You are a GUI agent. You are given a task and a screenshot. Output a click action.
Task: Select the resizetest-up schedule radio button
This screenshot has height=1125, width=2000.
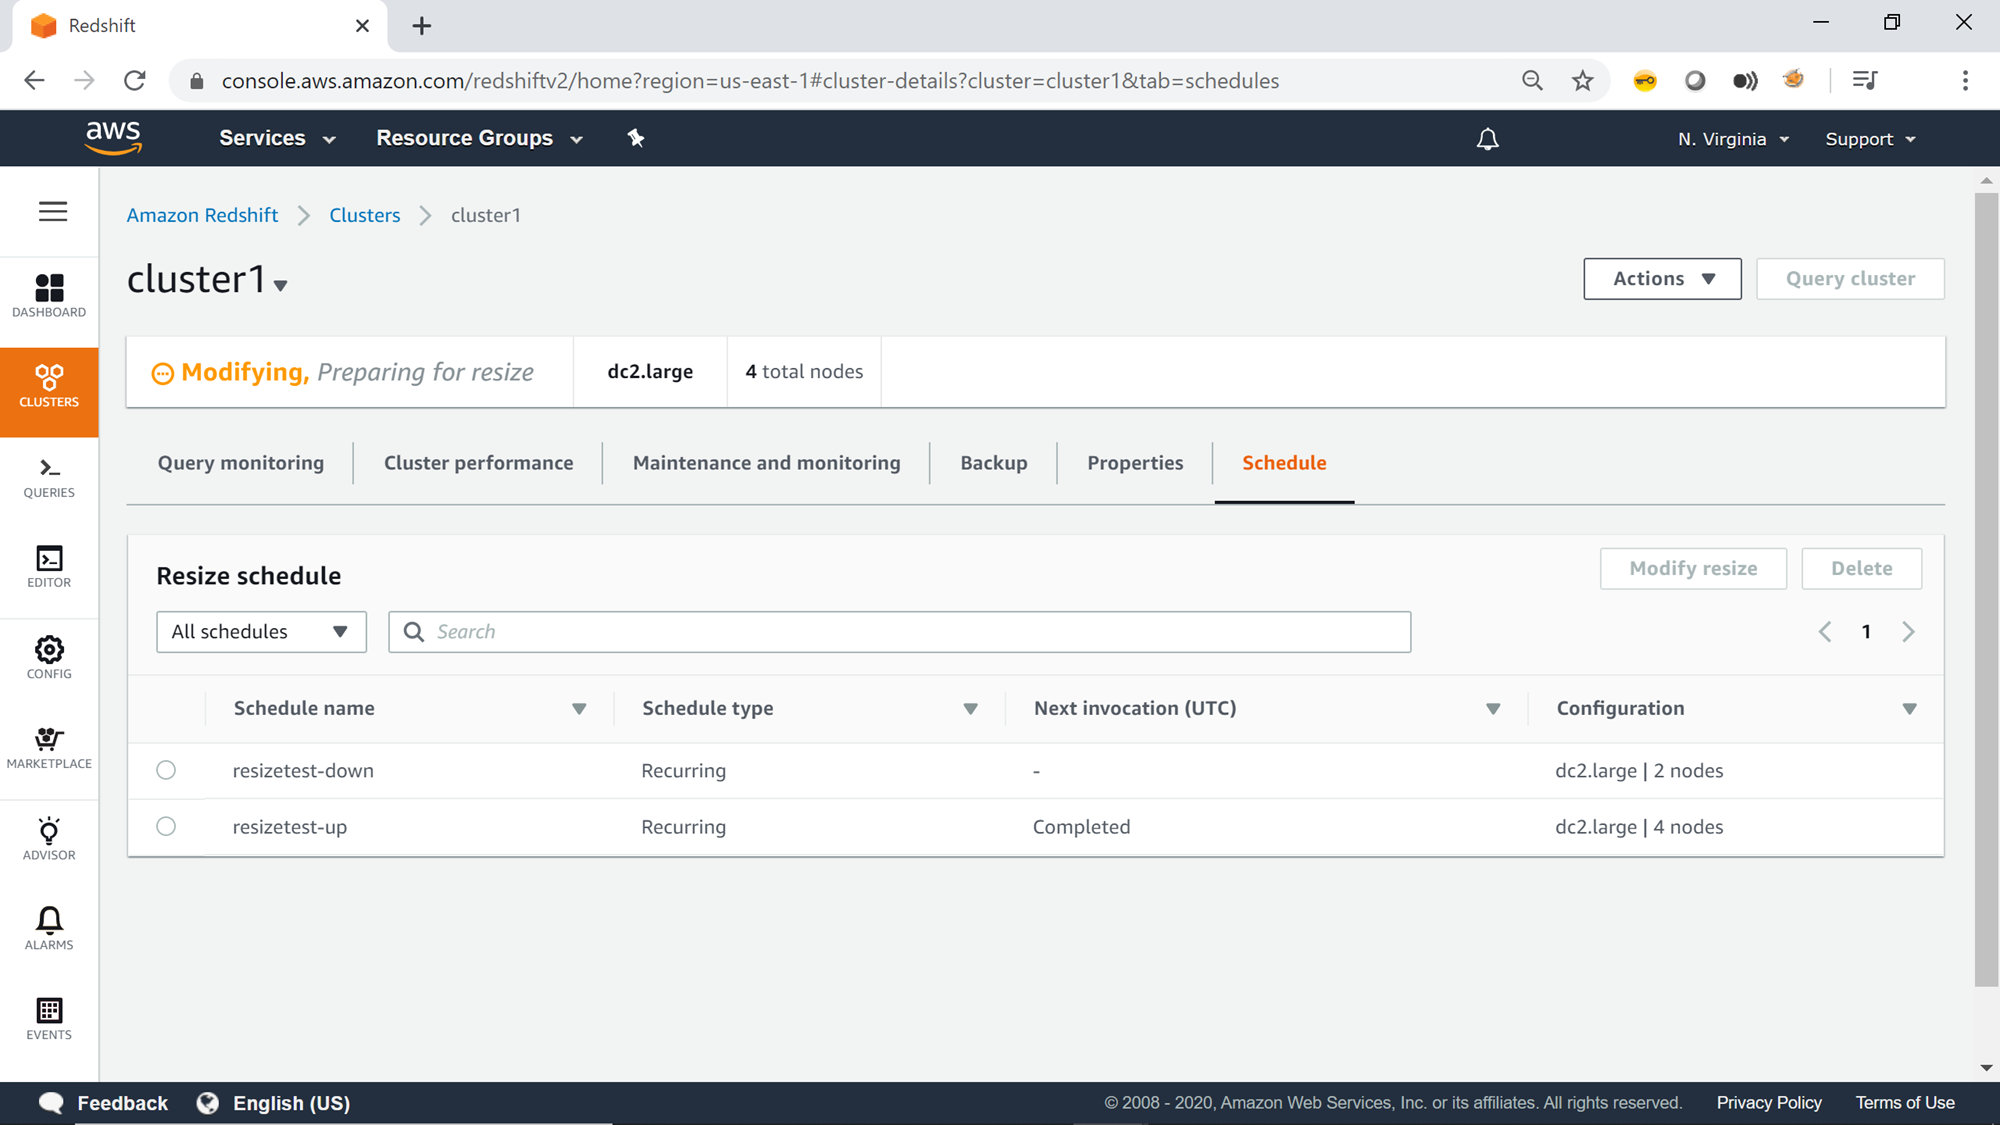(x=166, y=826)
